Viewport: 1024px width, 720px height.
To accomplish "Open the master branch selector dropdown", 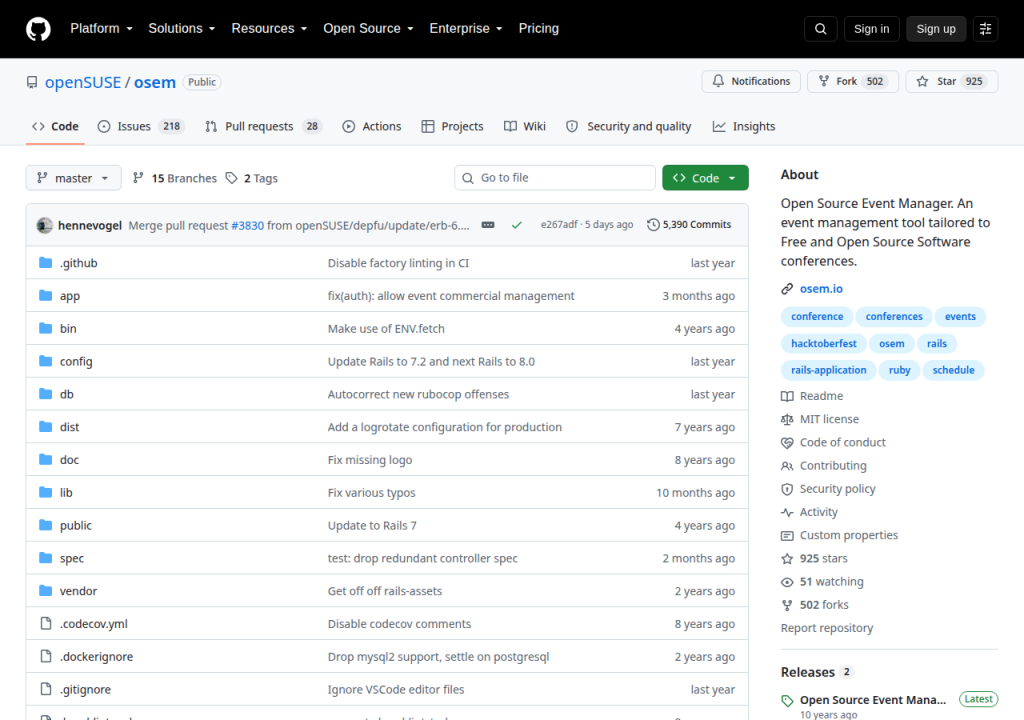I will (73, 178).
